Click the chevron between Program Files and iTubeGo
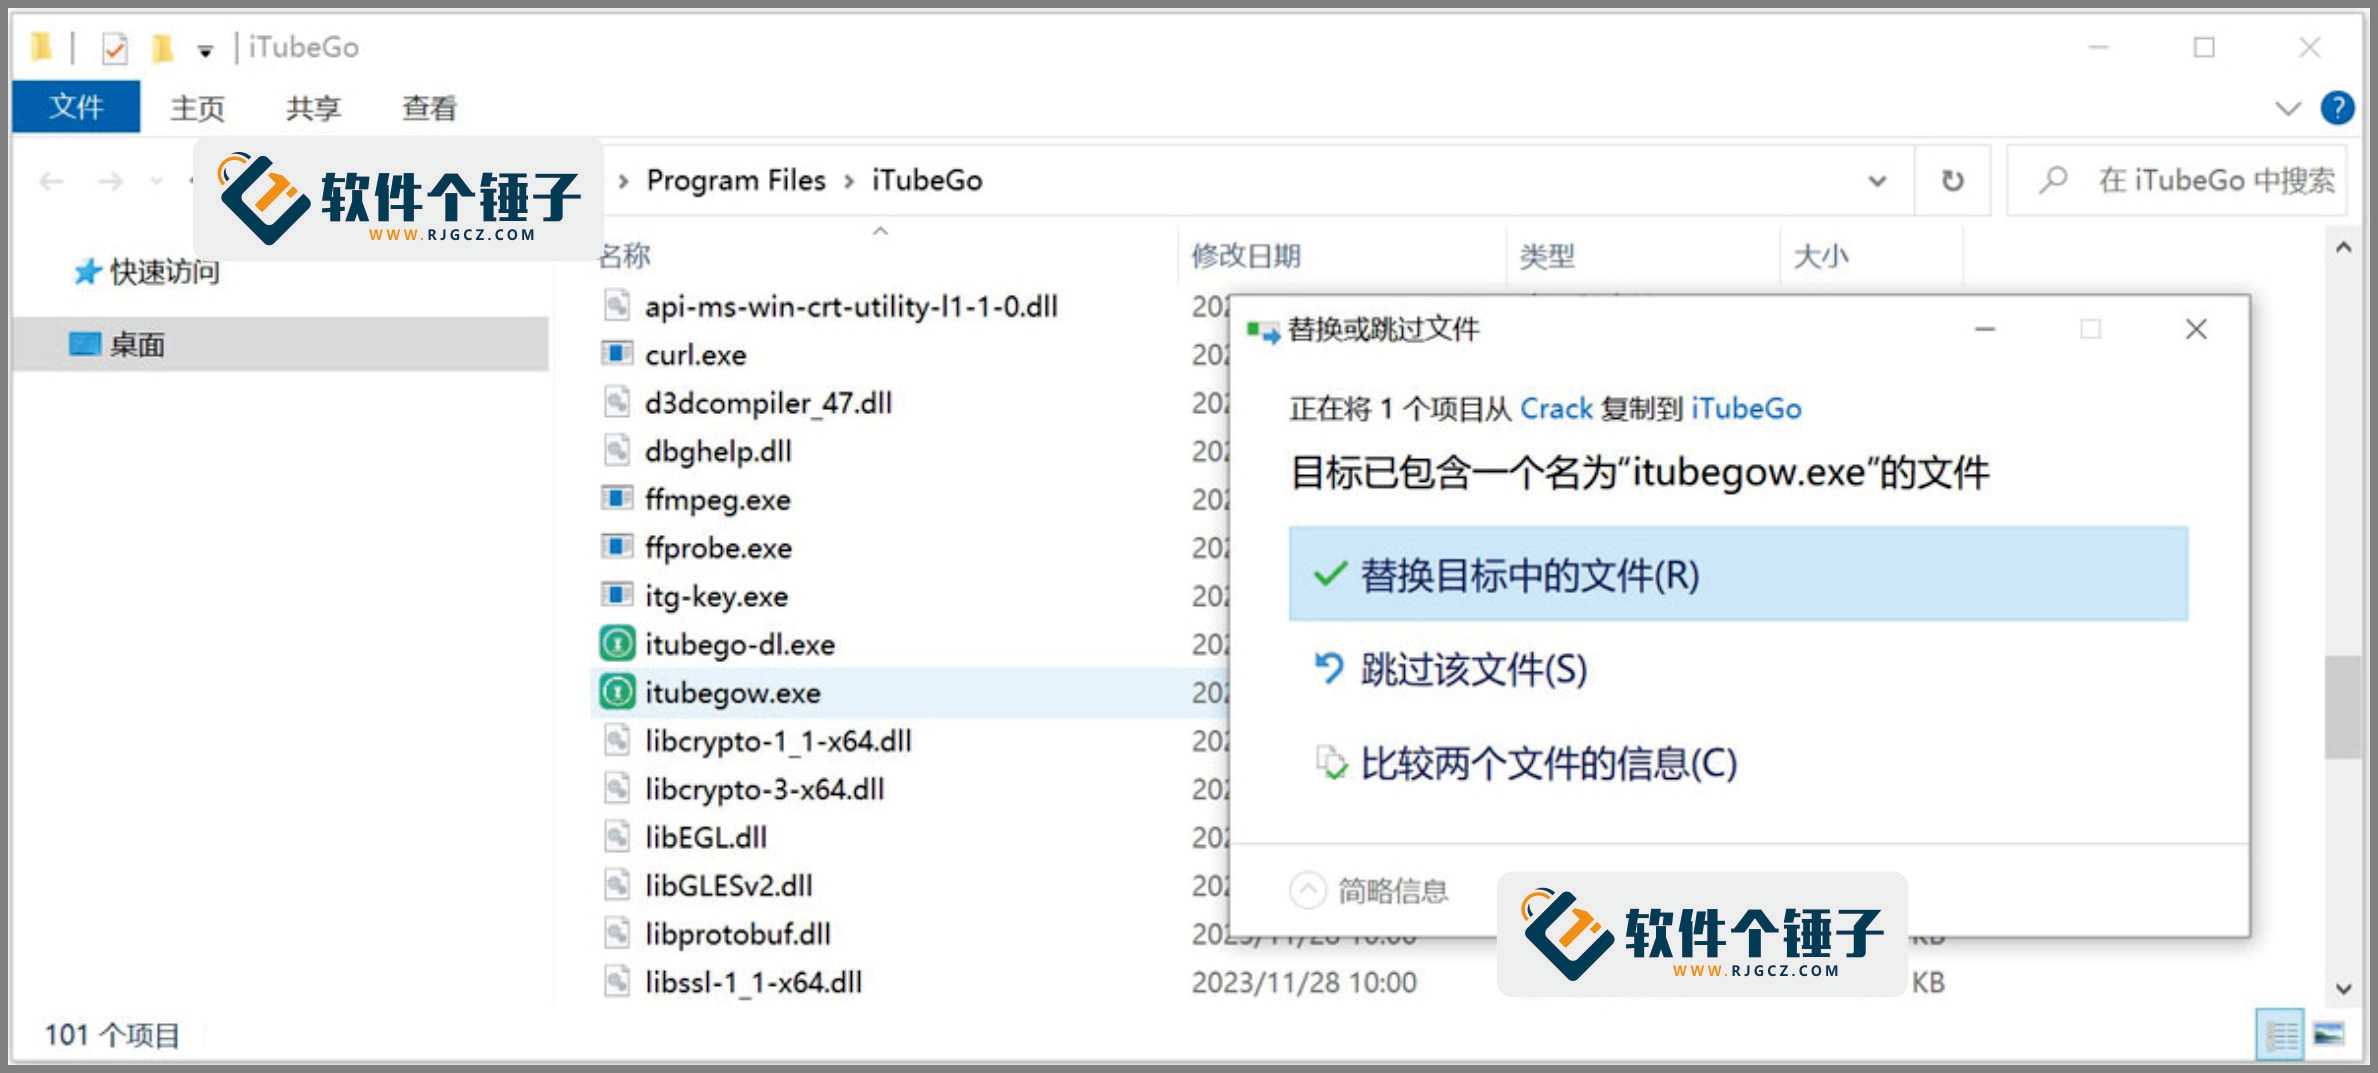Viewport: 2378px width, 1073px height. 849,181
